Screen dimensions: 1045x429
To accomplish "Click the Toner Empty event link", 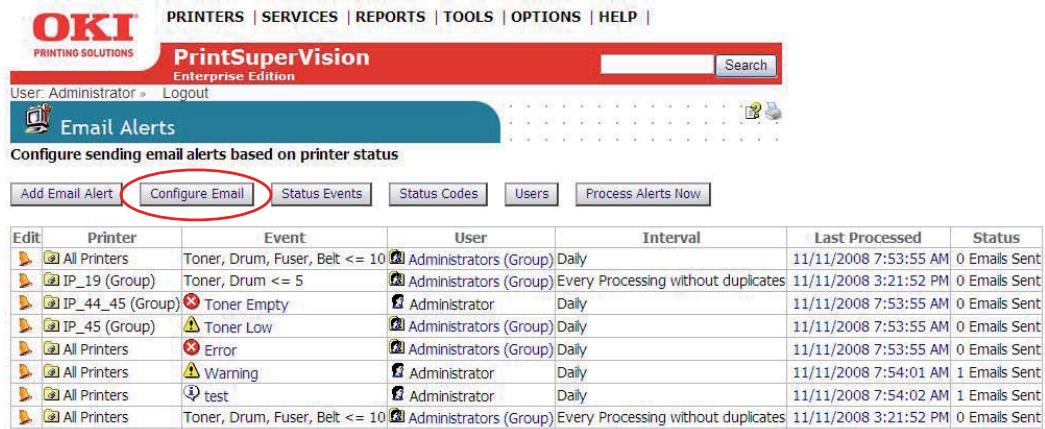I will click(246, 304).
